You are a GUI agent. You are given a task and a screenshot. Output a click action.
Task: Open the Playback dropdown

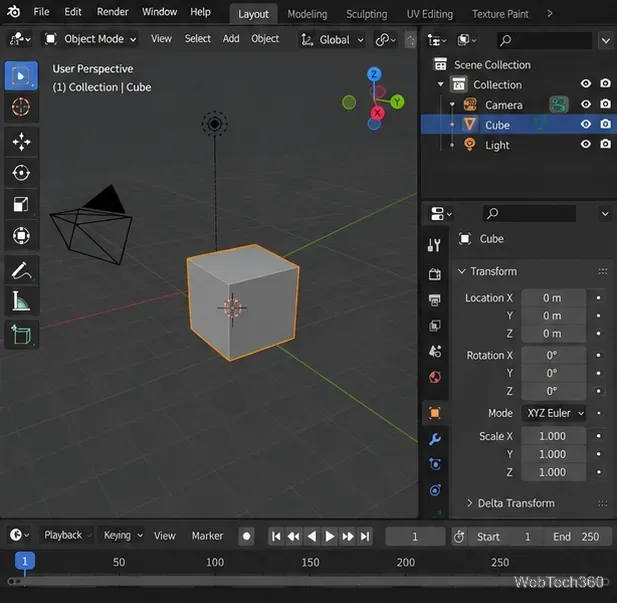(66, 535)
